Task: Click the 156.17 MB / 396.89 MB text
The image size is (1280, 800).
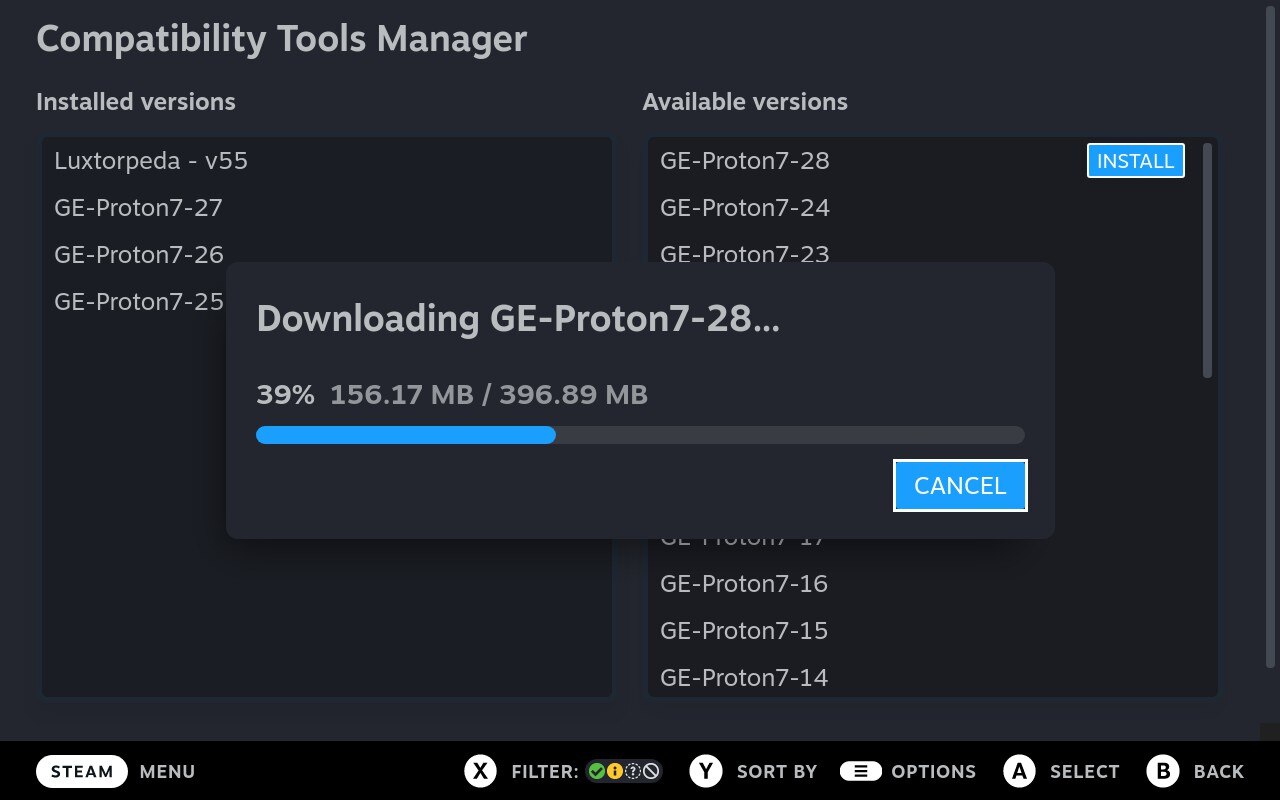Action: (489, 395)
